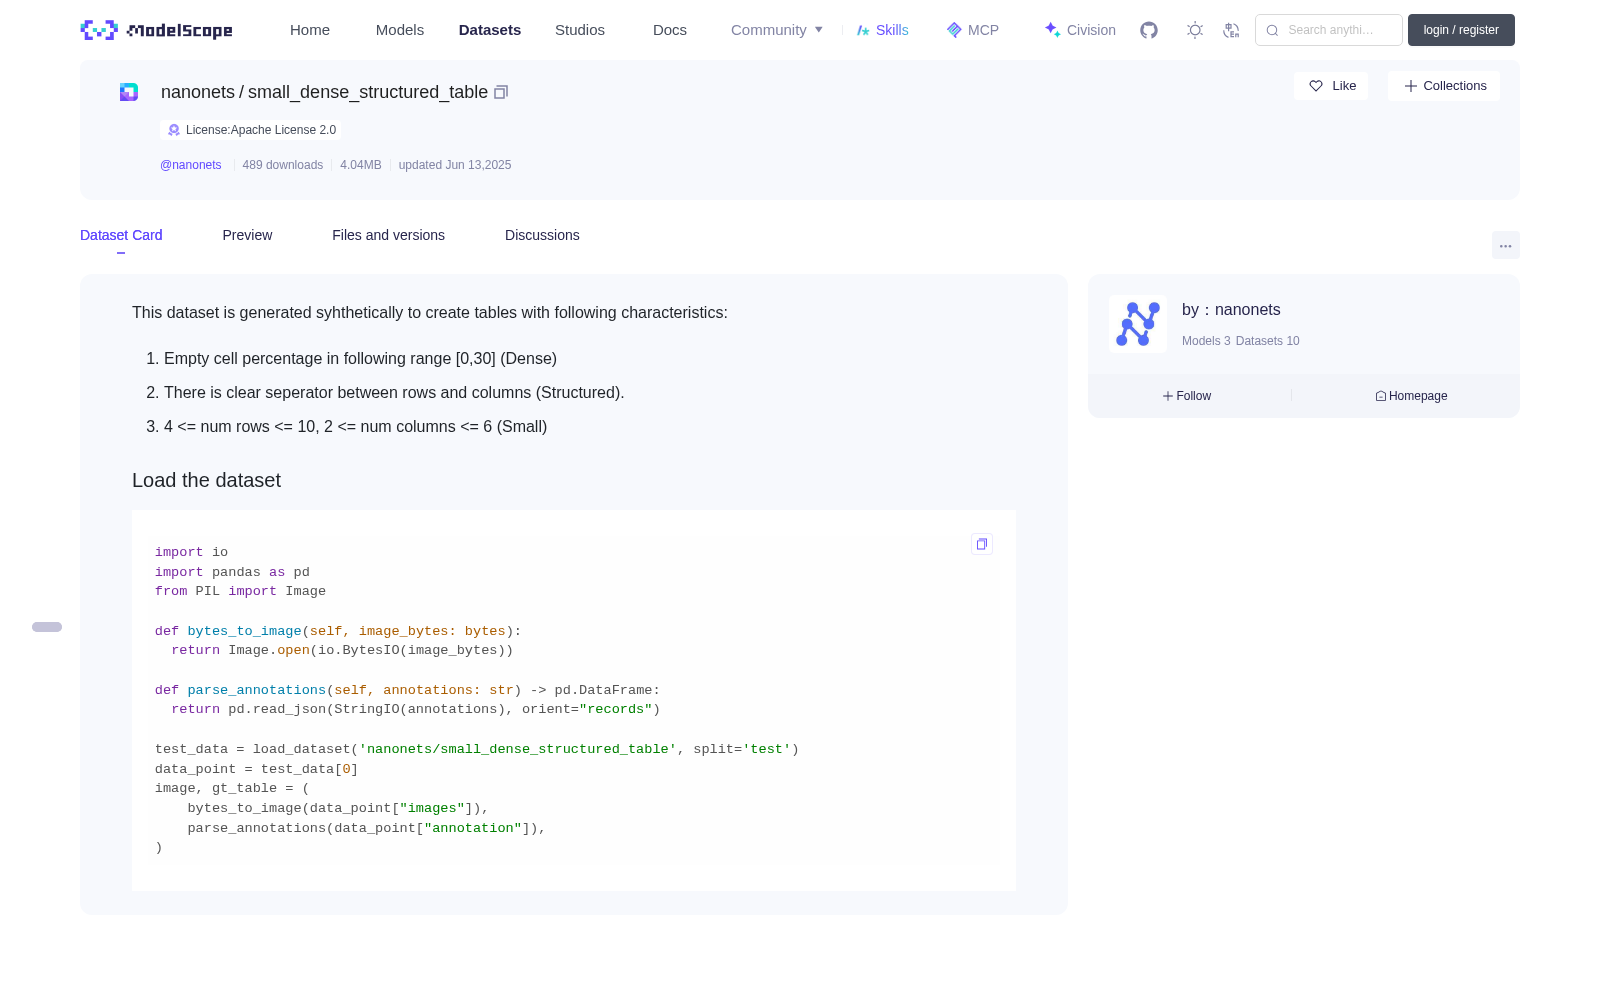Open the nanonets Homepage link
Viewport: 1600px width, 1000px height.
click(x=1411, y=396)
